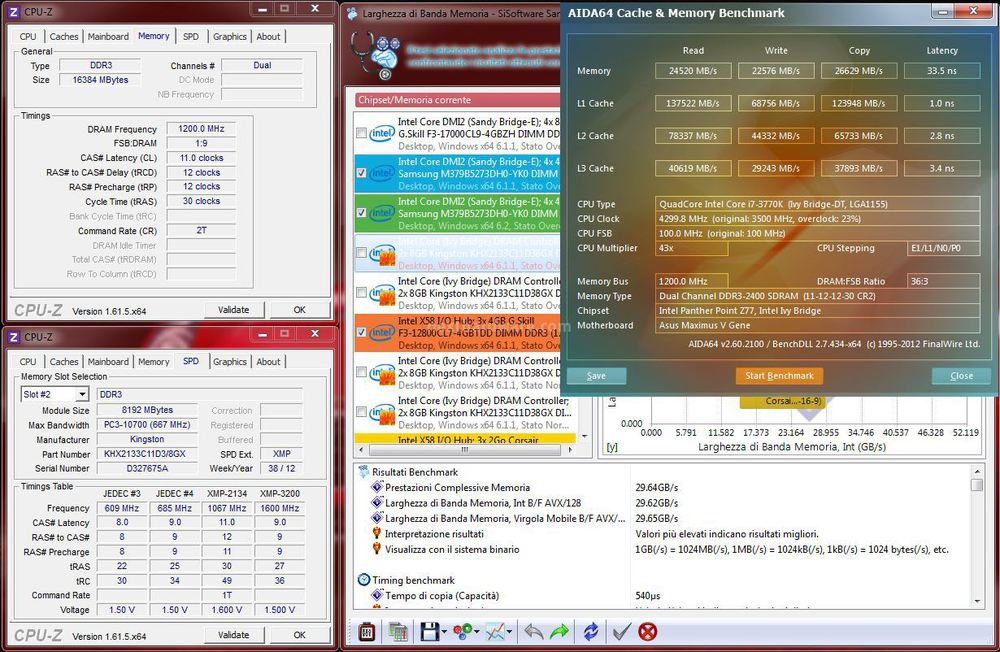Cancel with the red X circle icon
The image size is (1000, 652).
[647, 632]
